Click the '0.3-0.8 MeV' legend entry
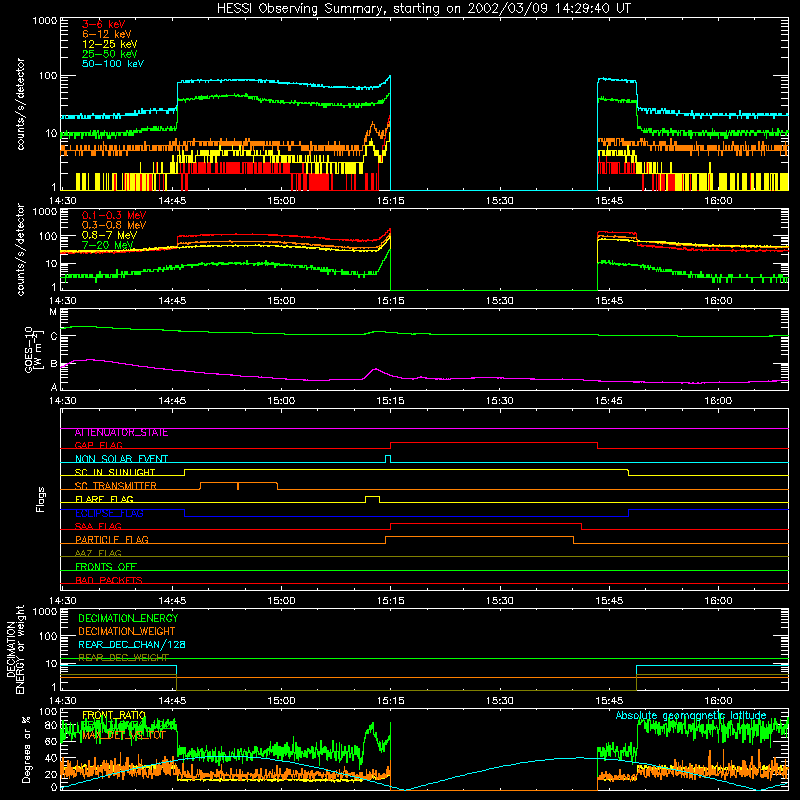Screen dimensions: 800x800 [114, 225]
